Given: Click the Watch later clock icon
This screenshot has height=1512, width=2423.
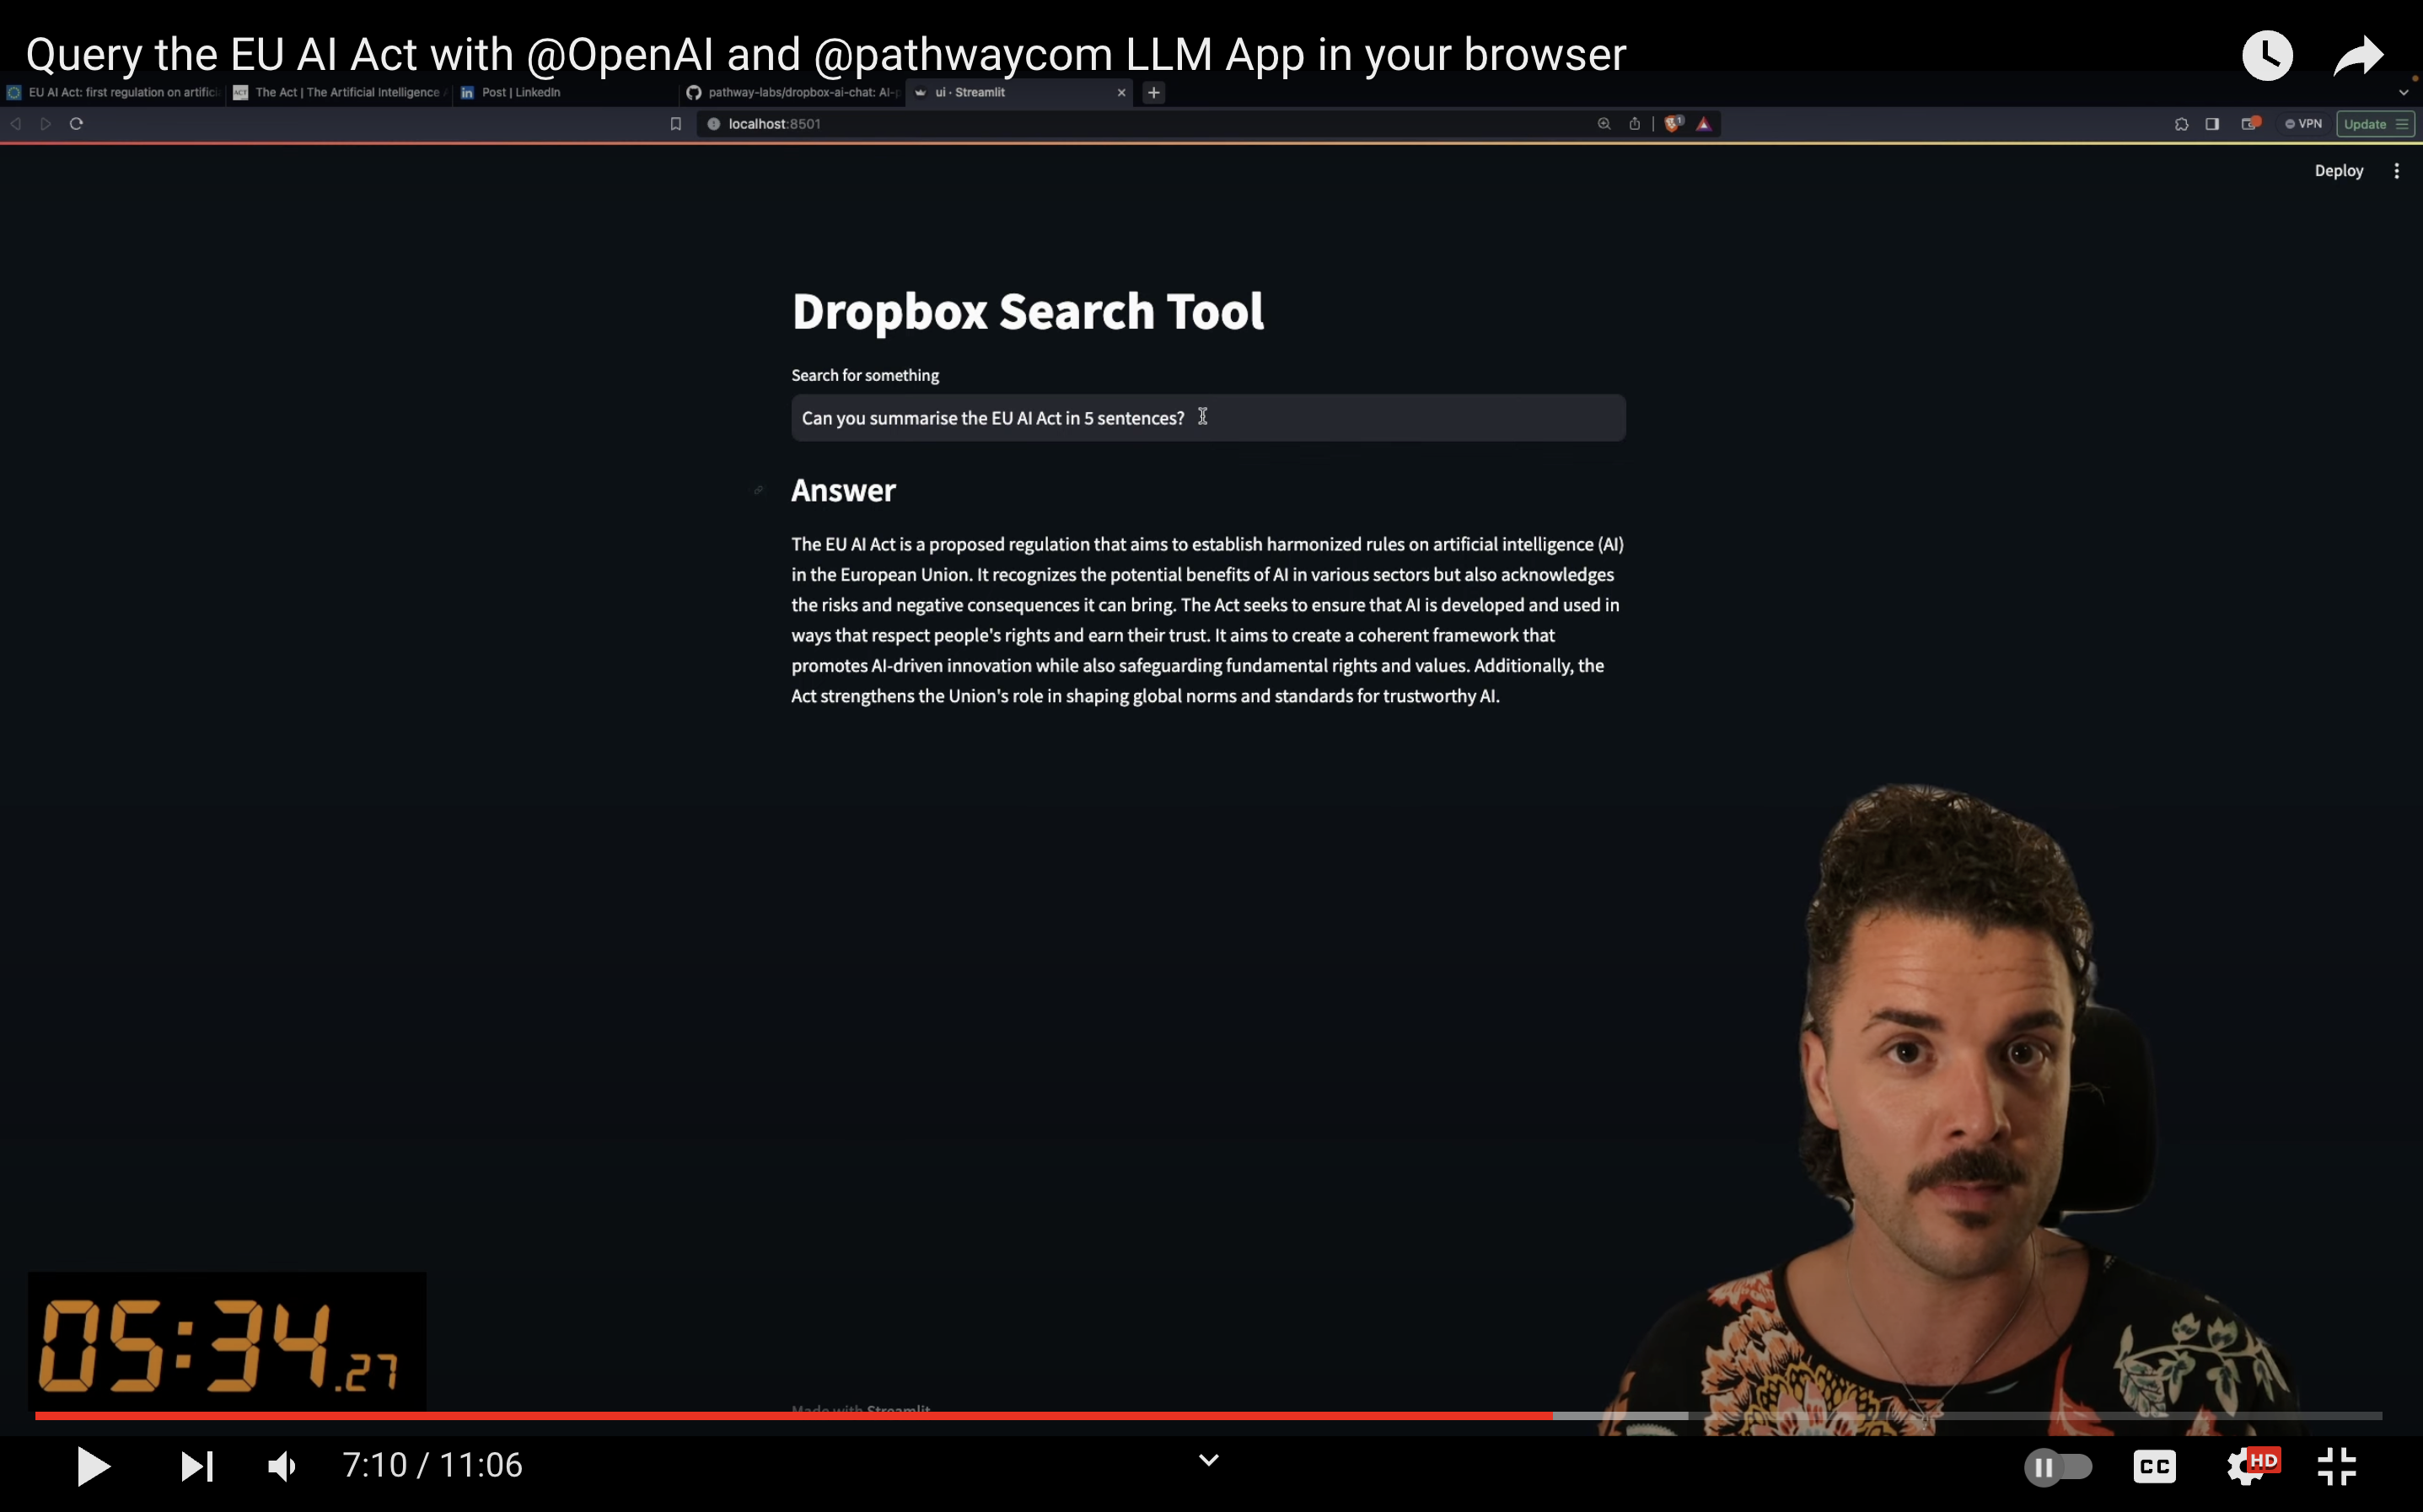Looking at the screenshot, I should point(2266,55).
